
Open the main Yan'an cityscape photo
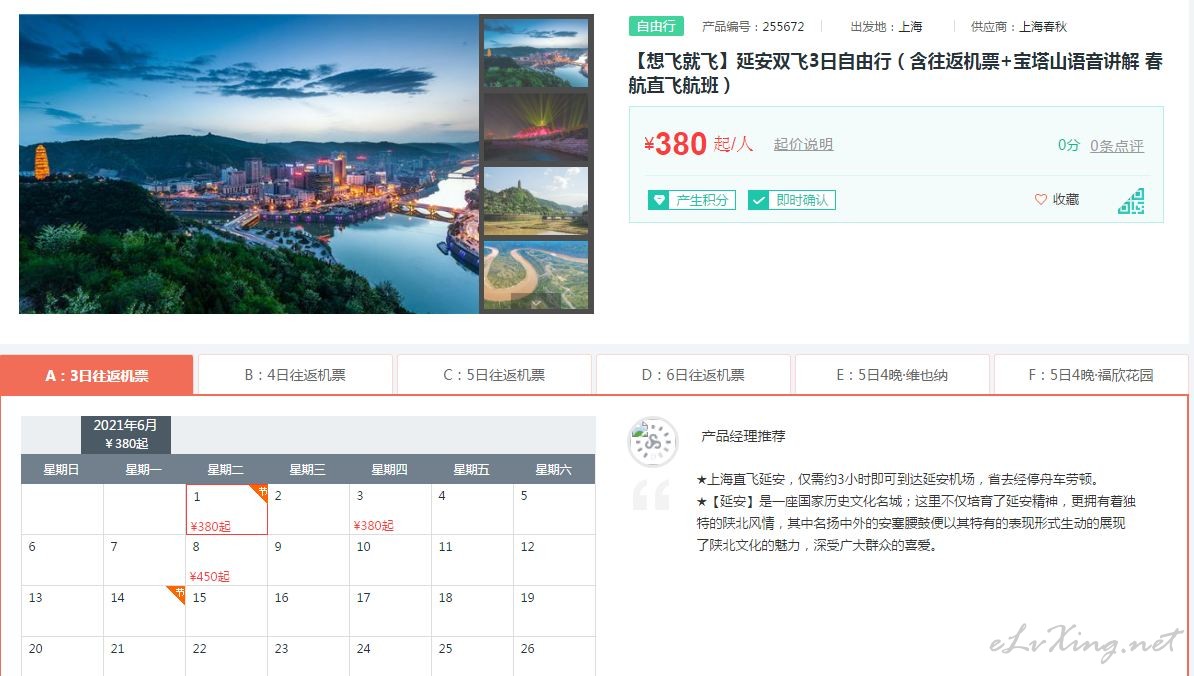(x=249, y=164)
